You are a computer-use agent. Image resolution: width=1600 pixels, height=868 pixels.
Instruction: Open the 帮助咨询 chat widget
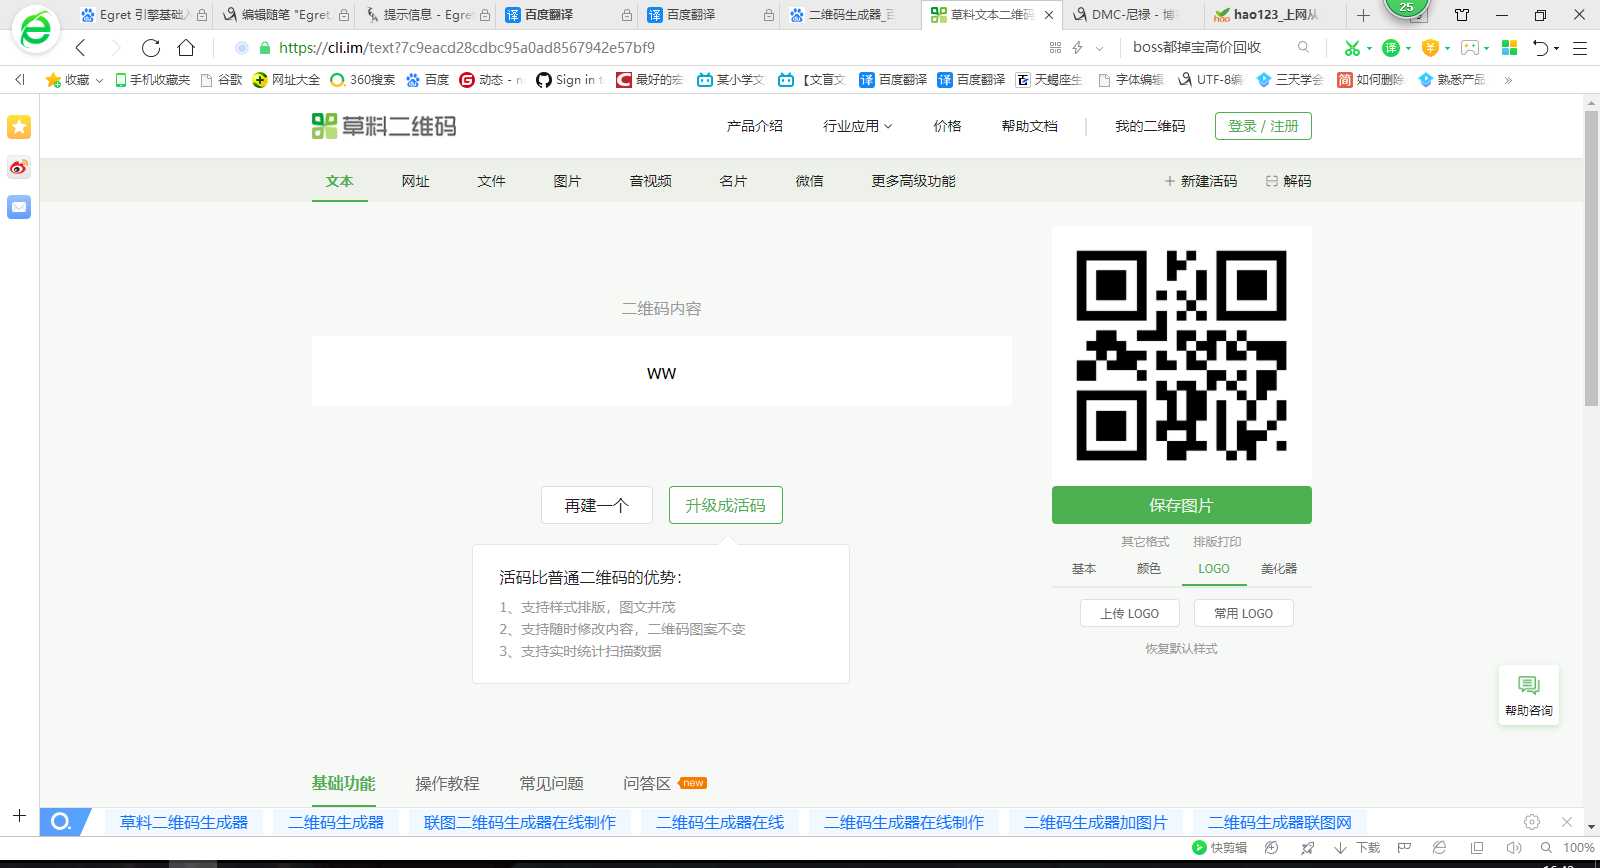tap(1528, 696)
